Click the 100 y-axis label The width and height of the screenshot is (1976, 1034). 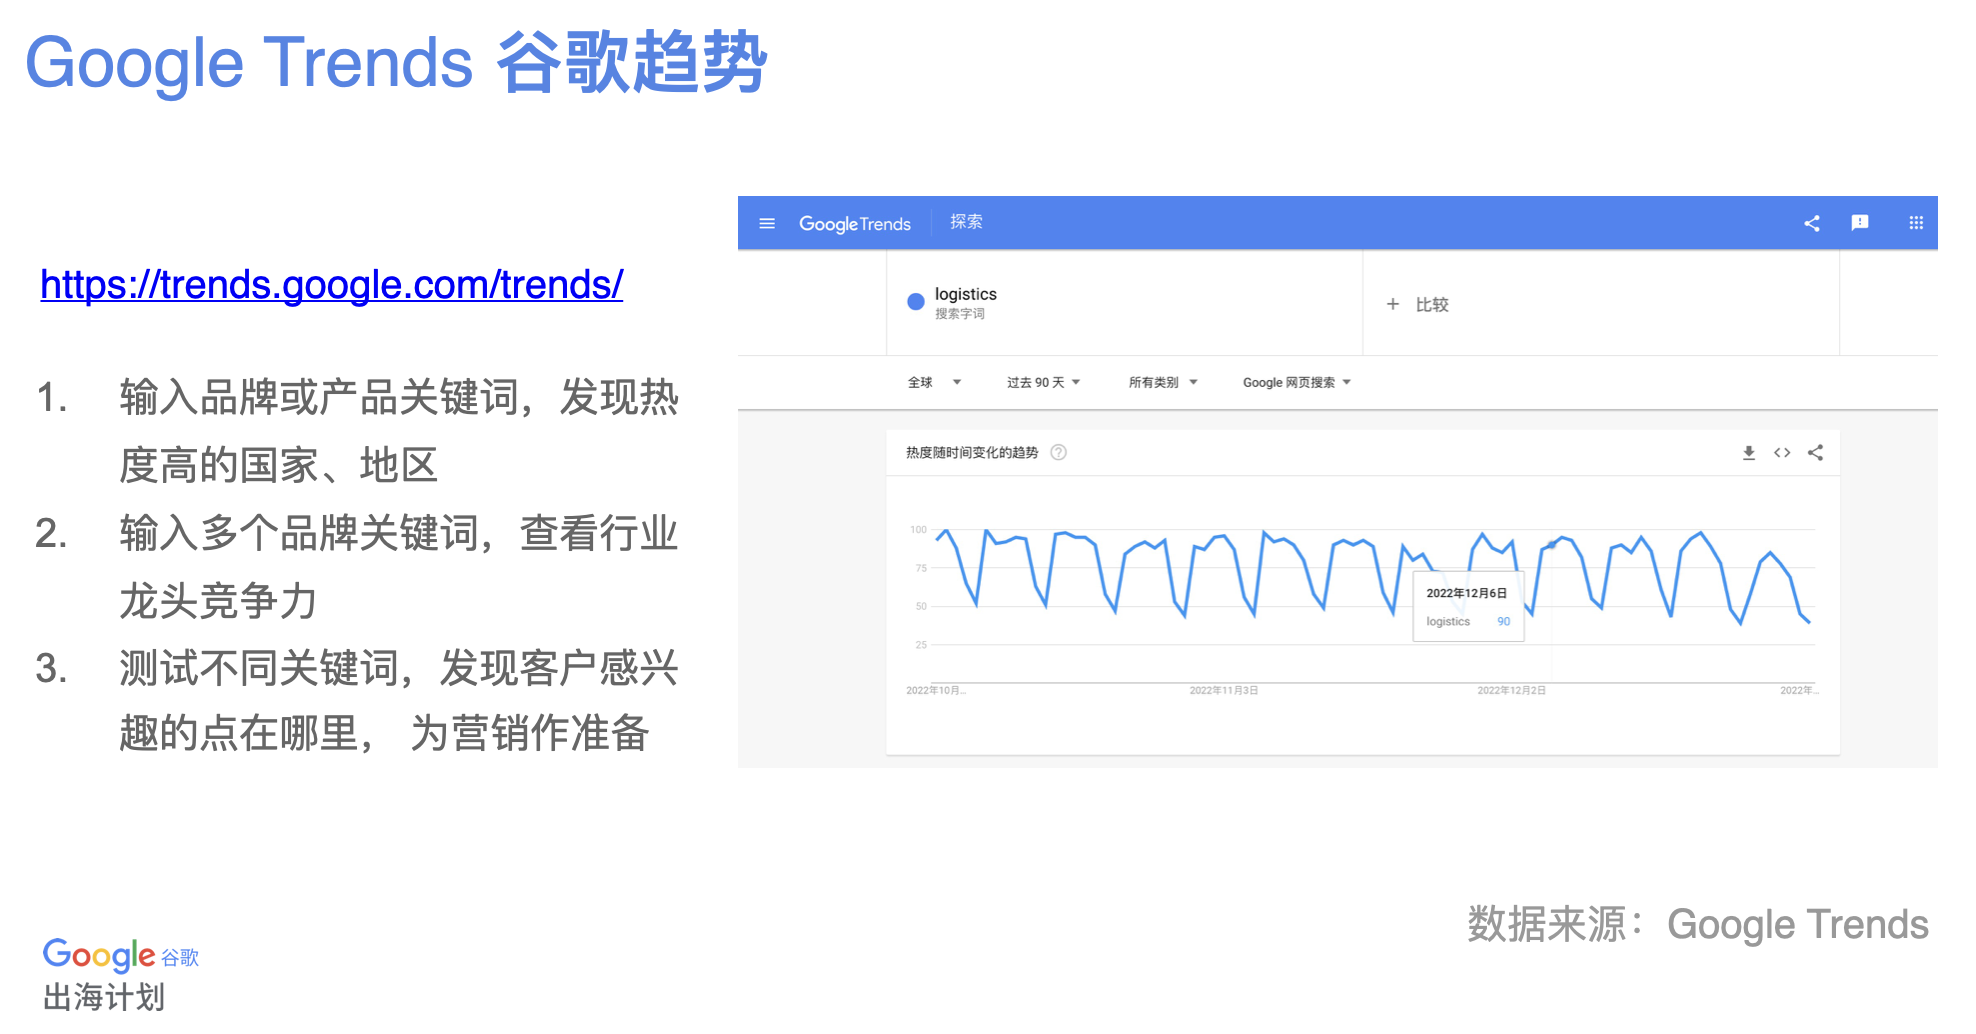918,529
